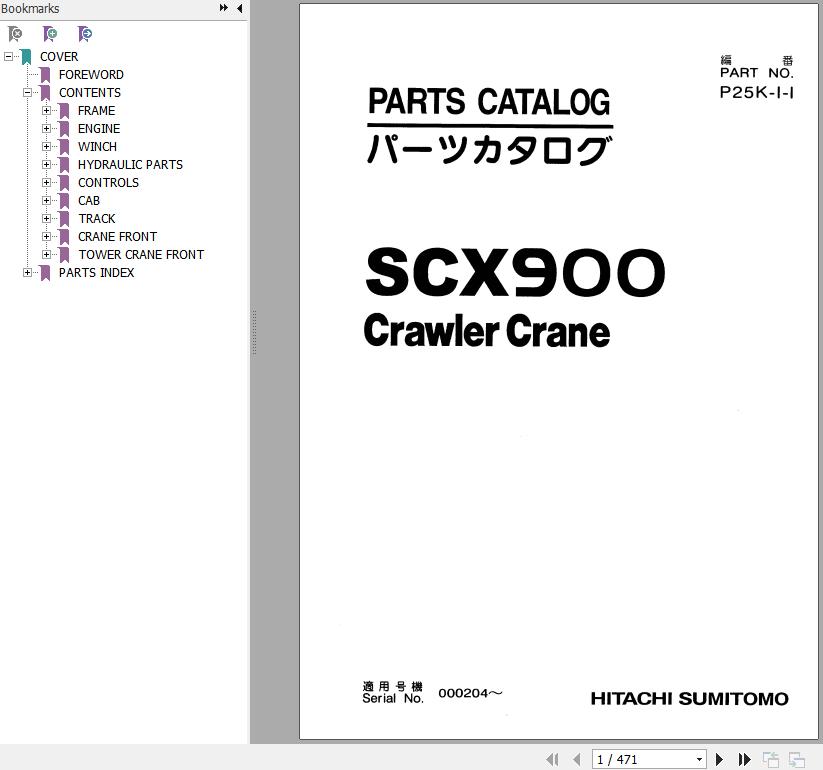Click serial number 000204~ text
Screen dimensions: 823x770
point(470,693)
